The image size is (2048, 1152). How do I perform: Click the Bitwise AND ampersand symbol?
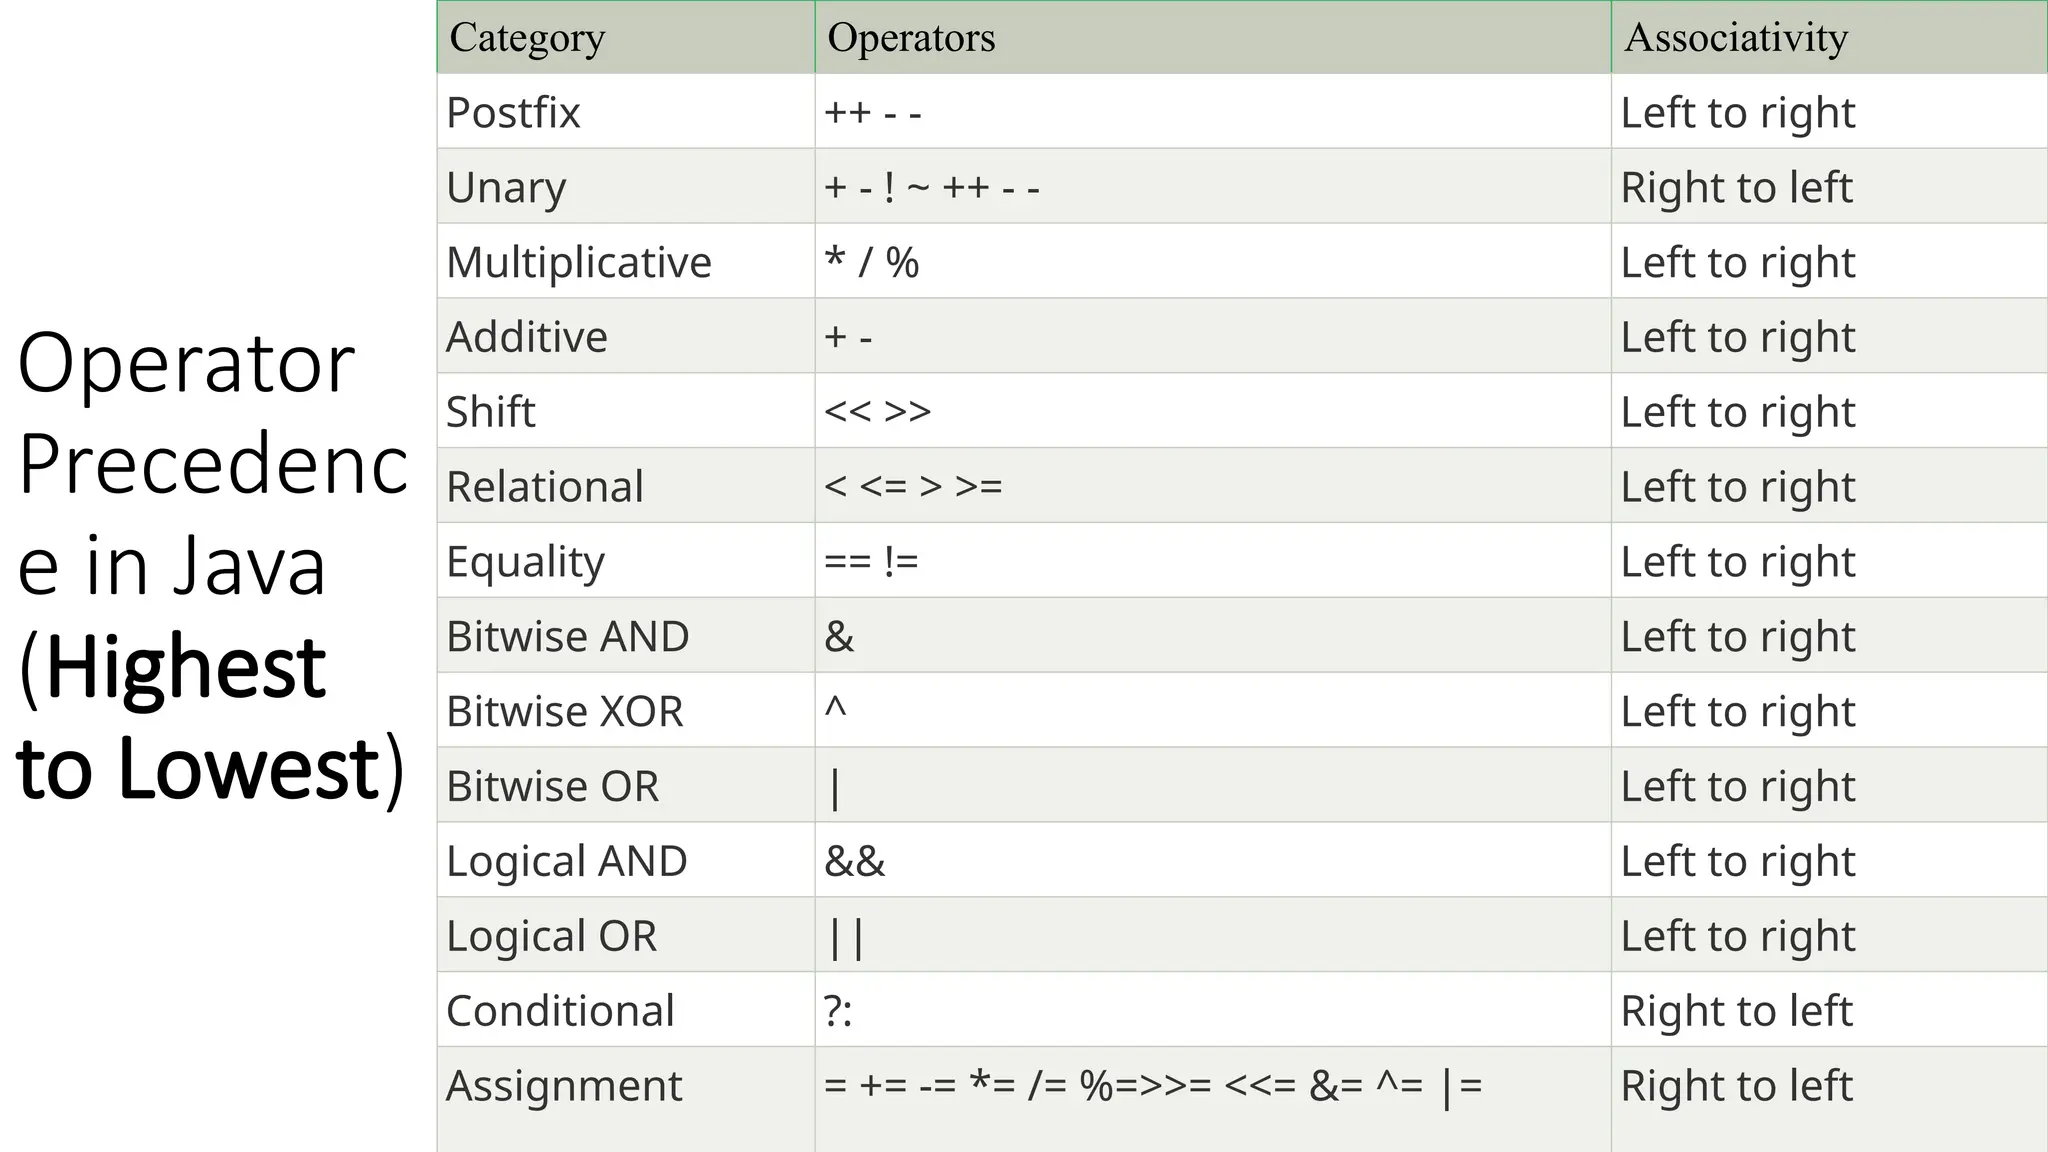(x=839, y=636)
